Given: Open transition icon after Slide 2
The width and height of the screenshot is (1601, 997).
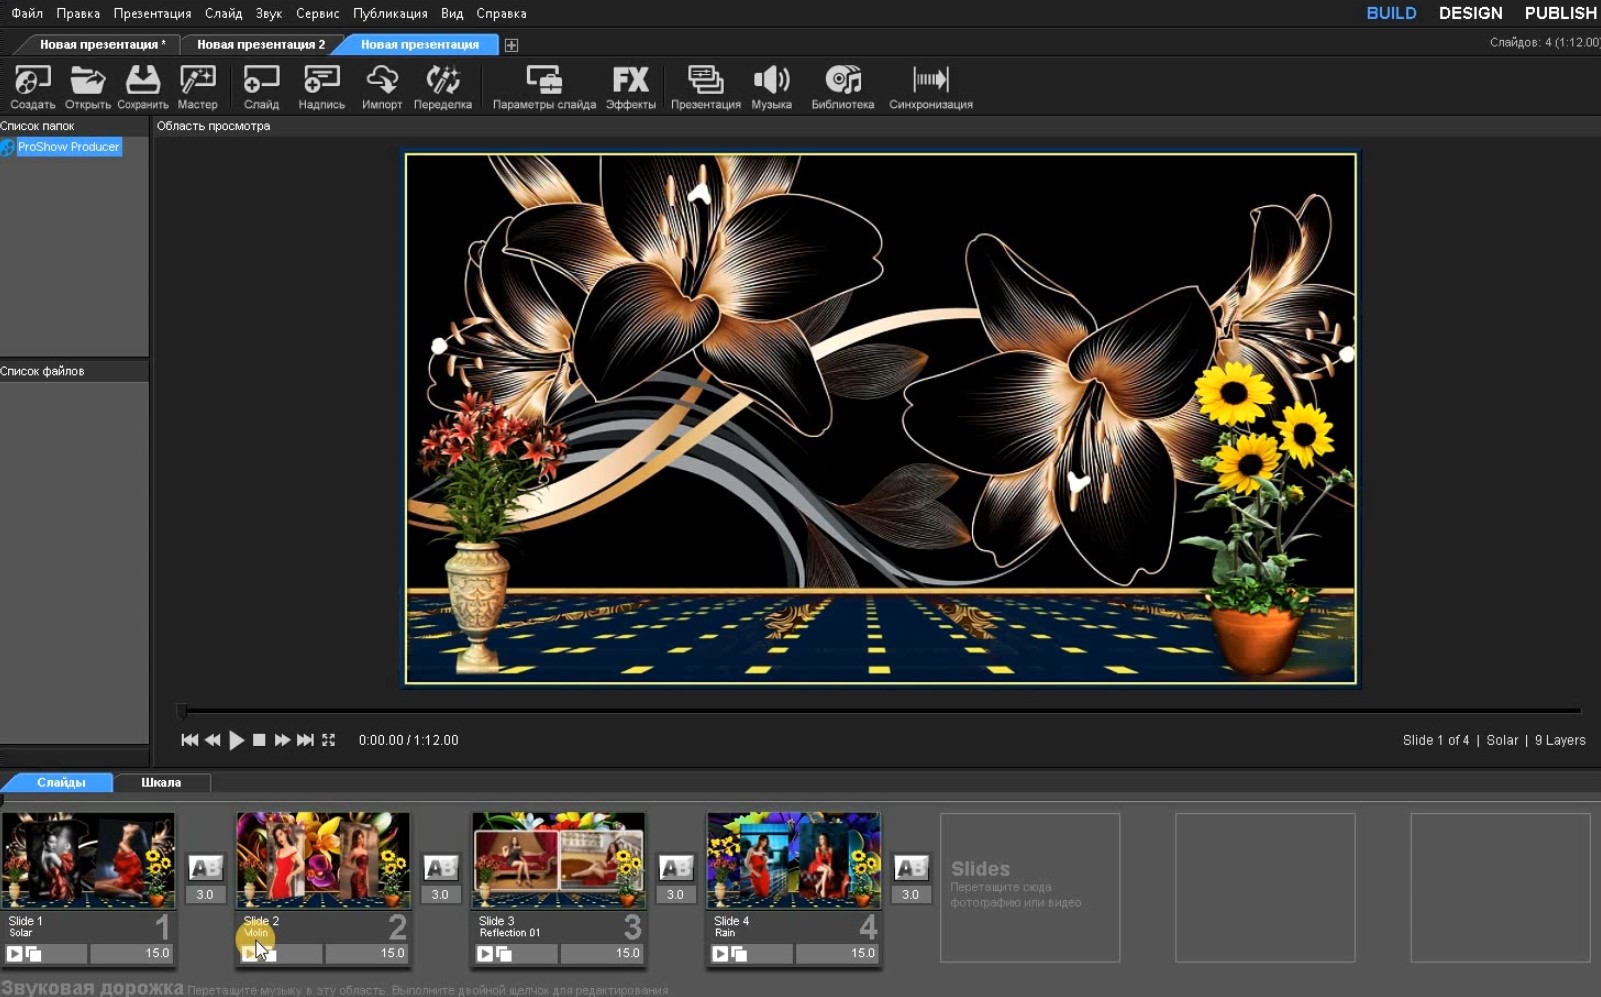Looking at the screenshot, I should (x=440, y=868).
